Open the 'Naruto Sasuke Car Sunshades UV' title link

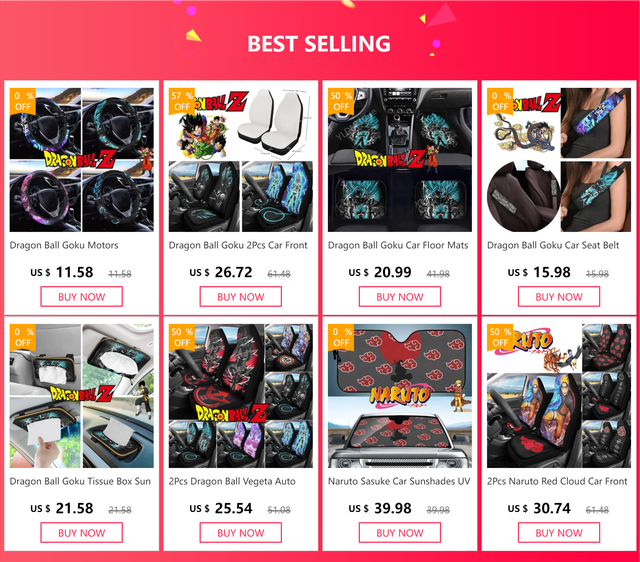tap(399, 482)
